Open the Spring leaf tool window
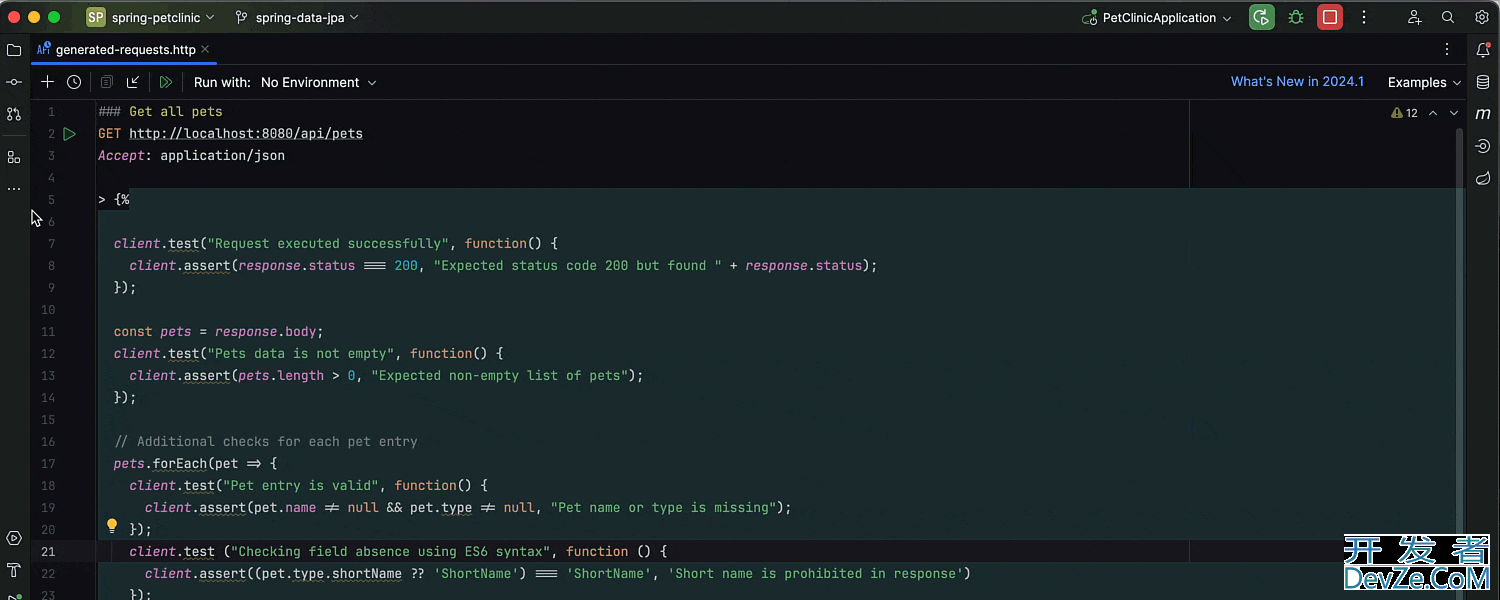This screenshot has height=600, width=1500. click(1483, 178)
